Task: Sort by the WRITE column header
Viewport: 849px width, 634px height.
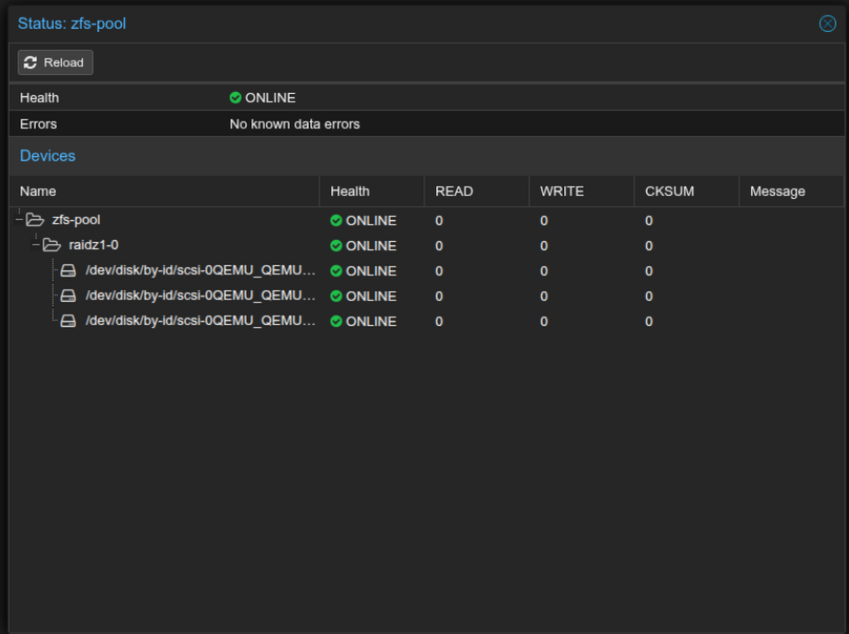Action: [x=582, y=191]
